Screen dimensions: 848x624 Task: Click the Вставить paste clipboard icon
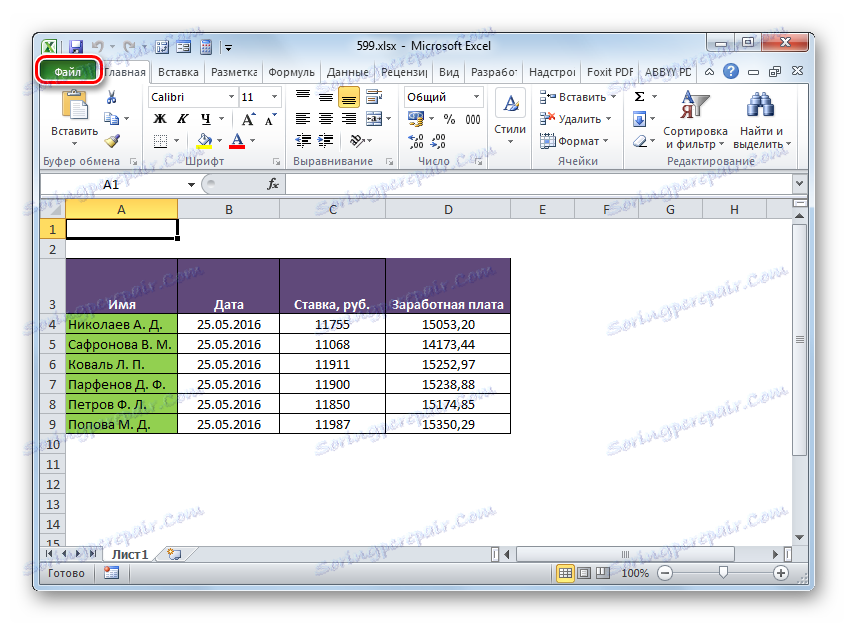click(75, 104)
